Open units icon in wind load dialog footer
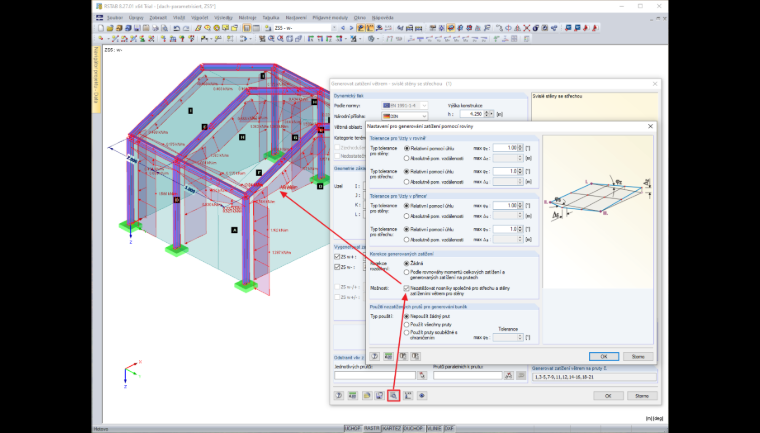This screenshot has height=433, width=760. [x=352, y=396]
